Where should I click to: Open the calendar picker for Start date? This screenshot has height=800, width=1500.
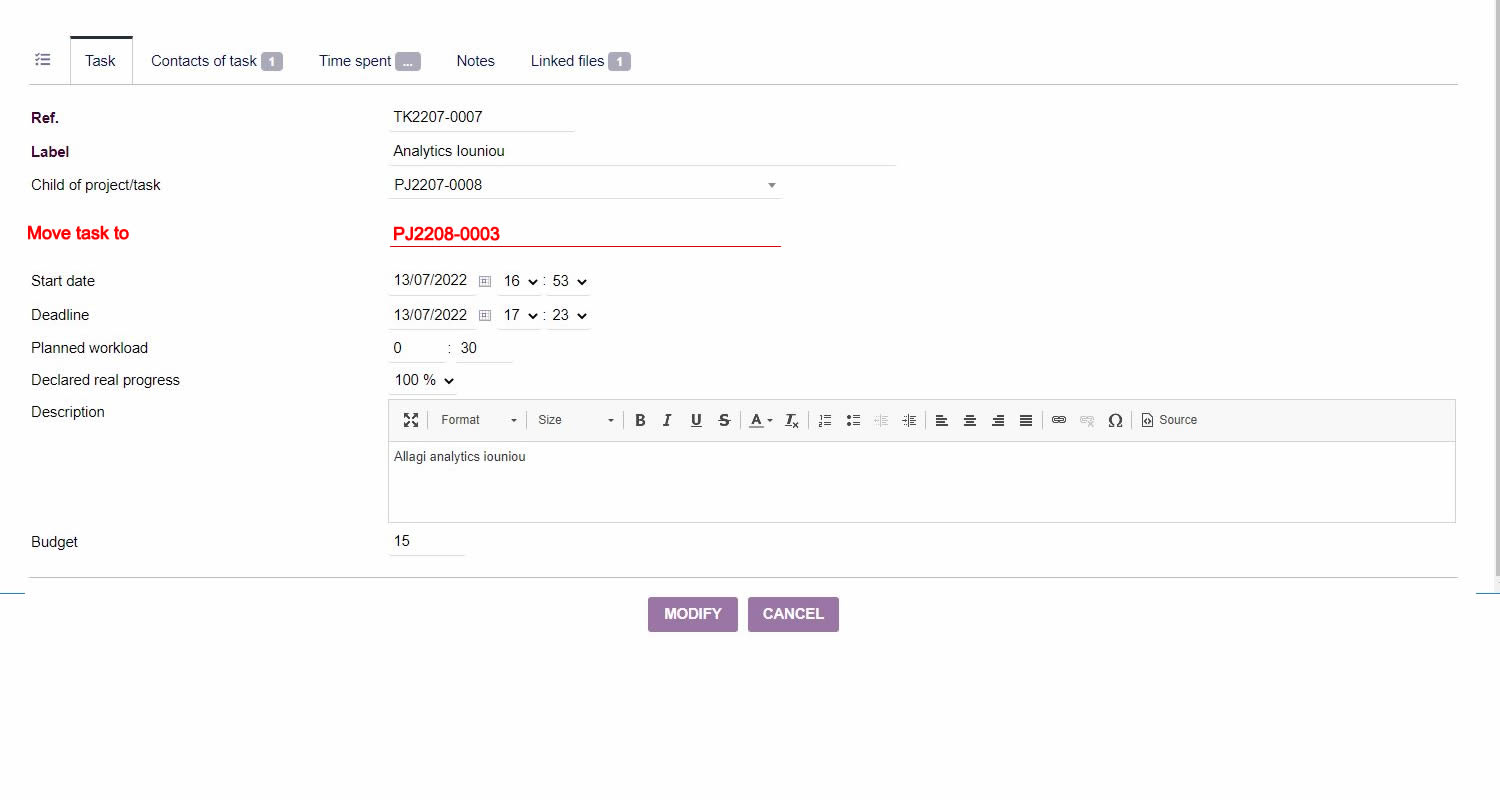tap(485, 281)
